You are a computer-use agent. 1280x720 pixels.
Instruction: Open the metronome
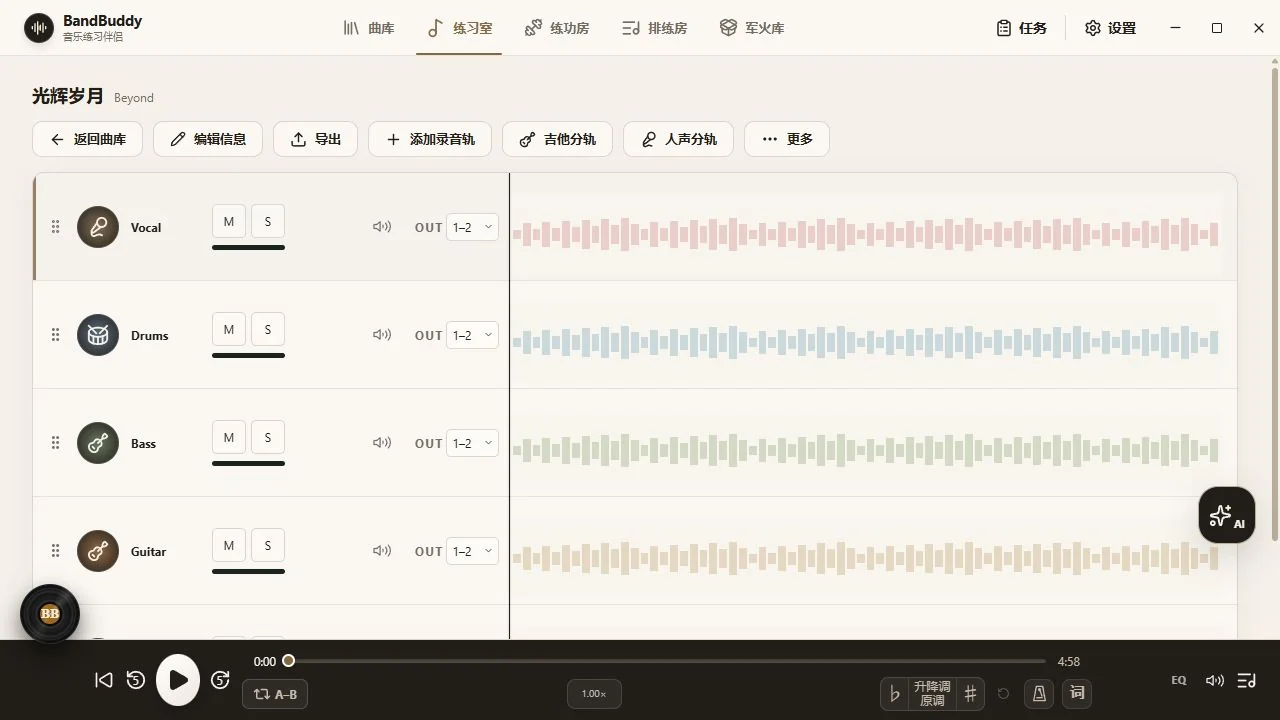(1039, 694)
